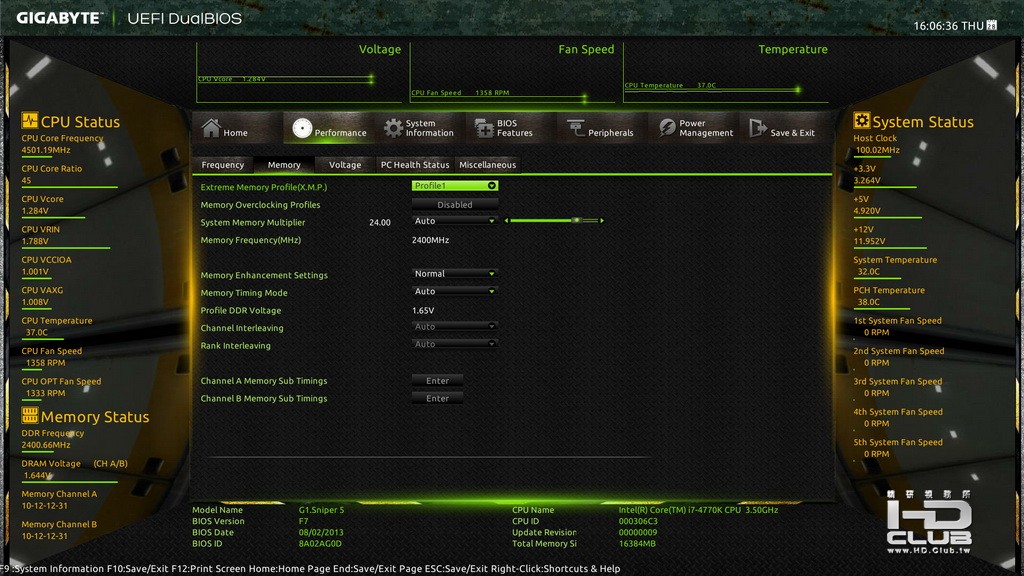
Task: Click the Memory Channel B timings 10-12-12-31
Action: [44, 536]
